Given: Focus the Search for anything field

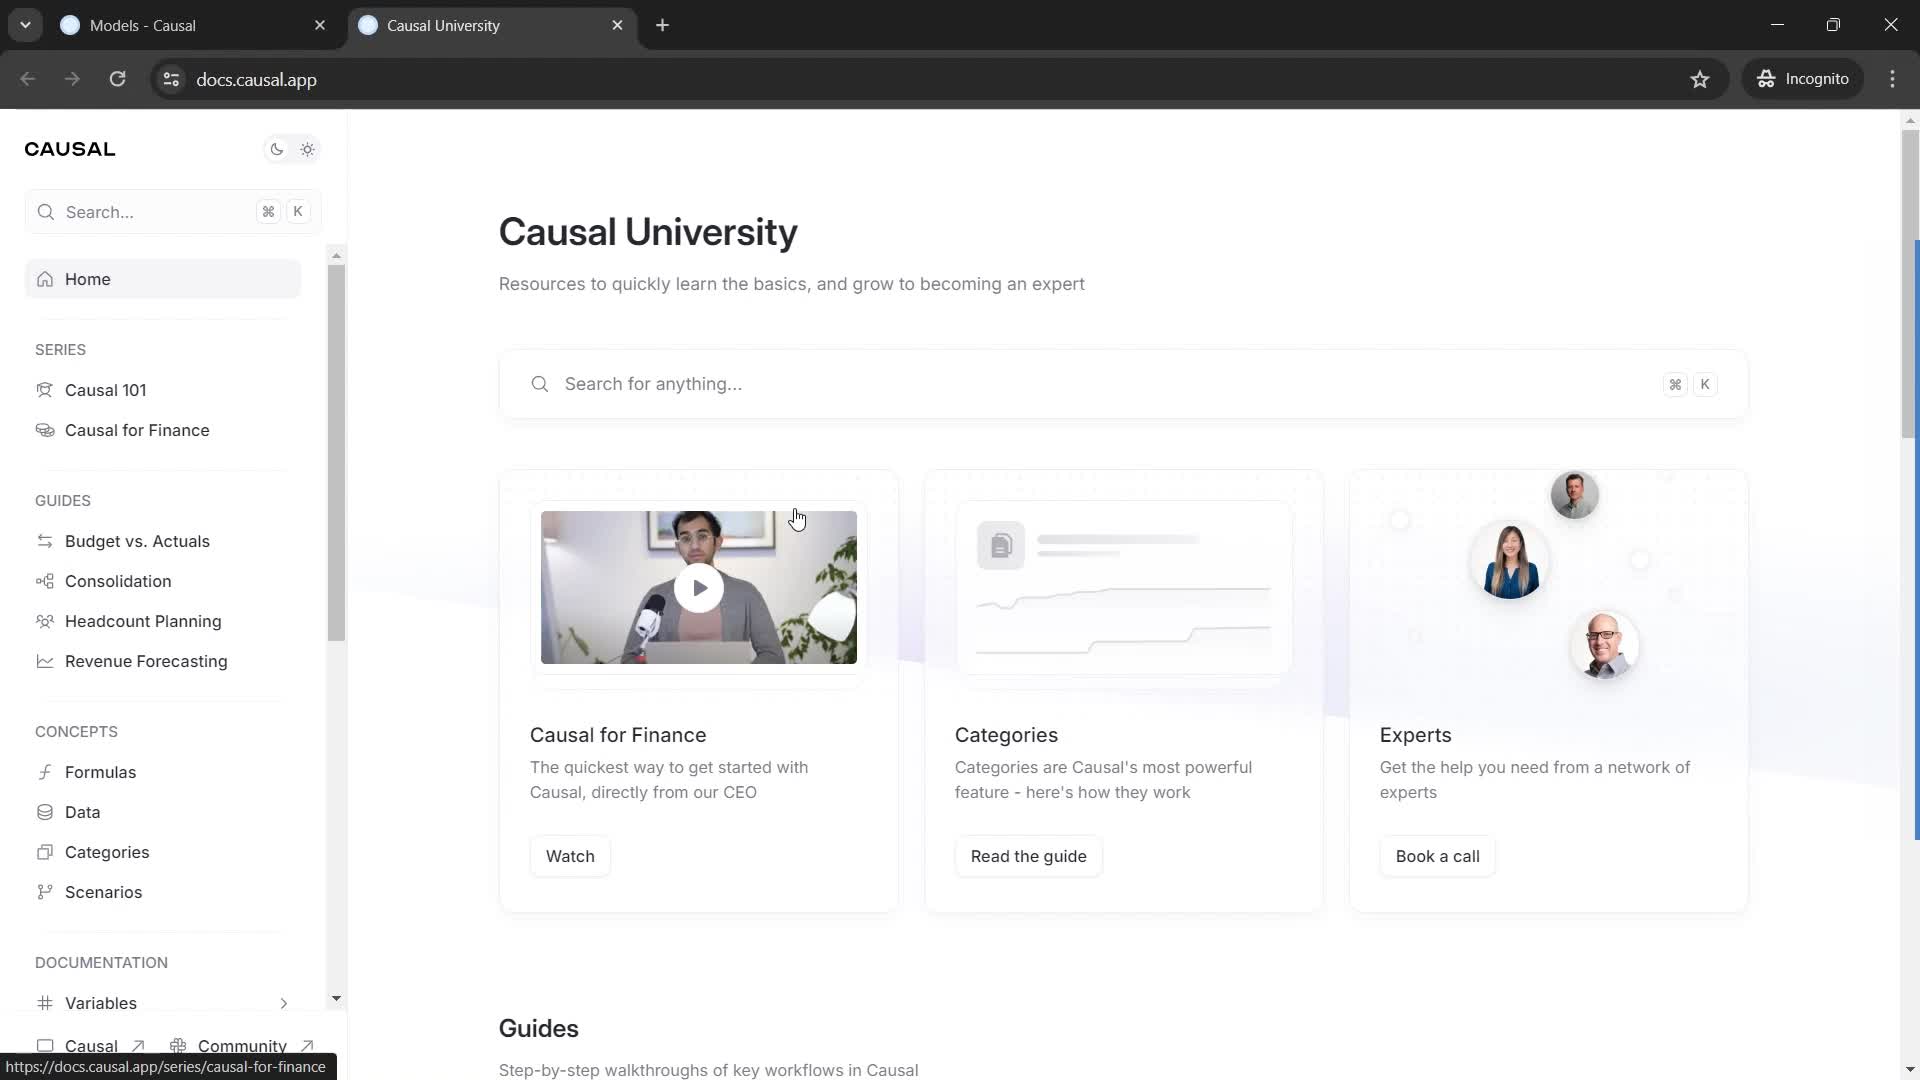Looking at the screenshot, I should tap(1123, 384).
